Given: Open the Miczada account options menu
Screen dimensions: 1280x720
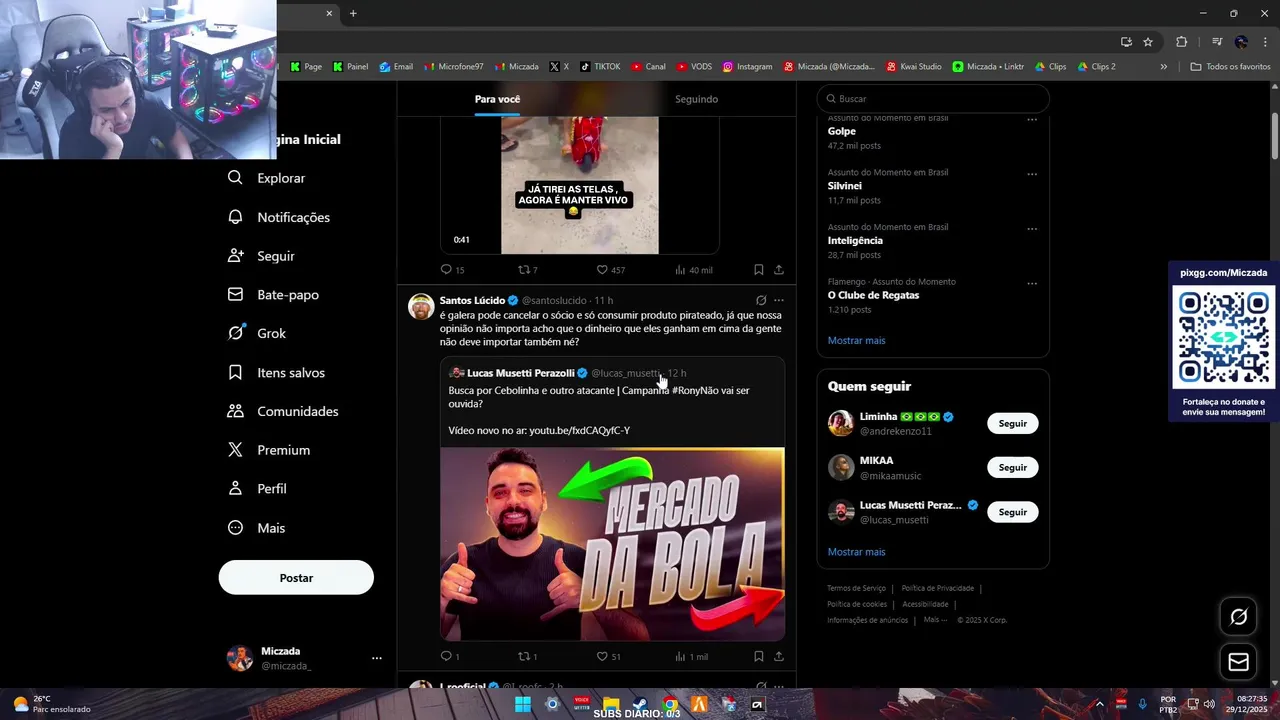Looking at the screenshot, I should point(377,658).
